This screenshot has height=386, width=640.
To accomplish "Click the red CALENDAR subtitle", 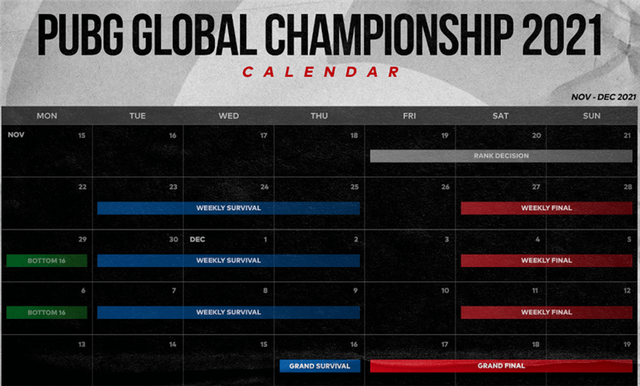I will point(321,72).
